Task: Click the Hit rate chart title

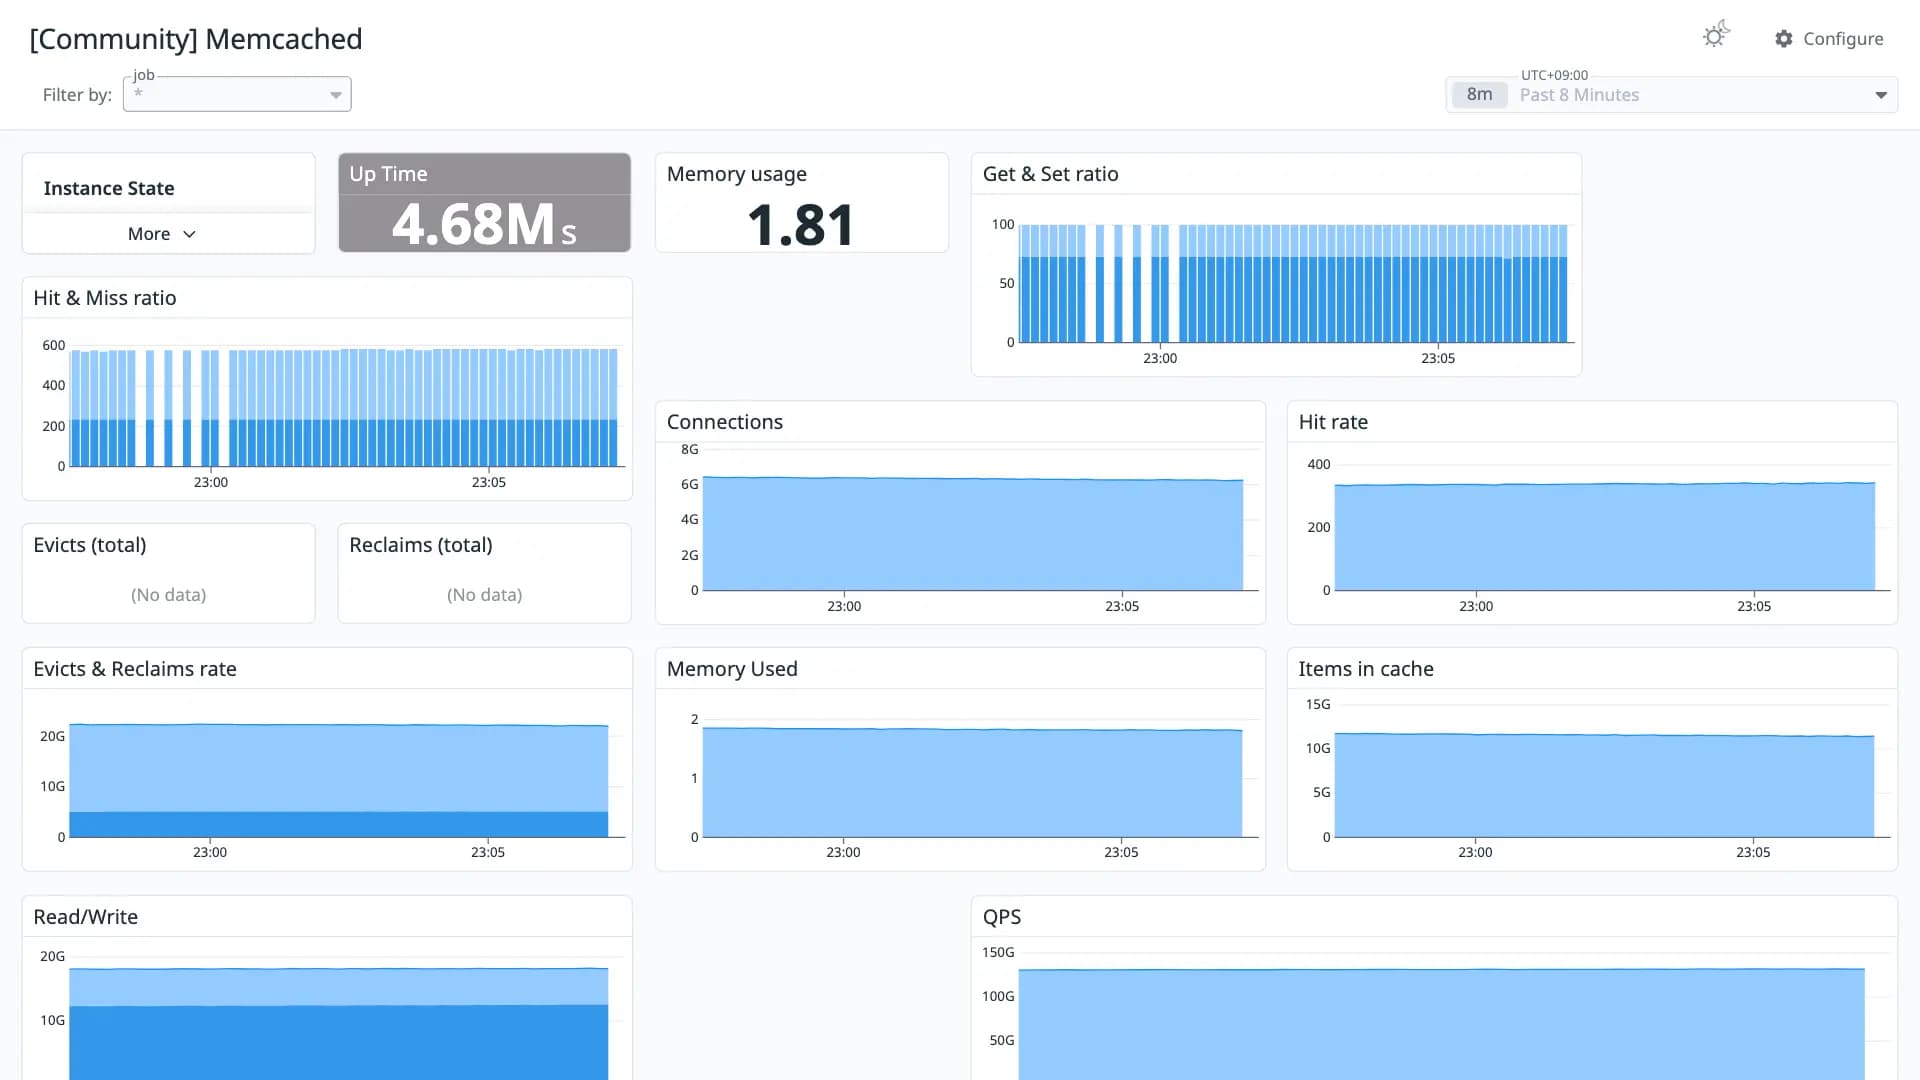Action: pyautogui.click(x=1333, y=422)
